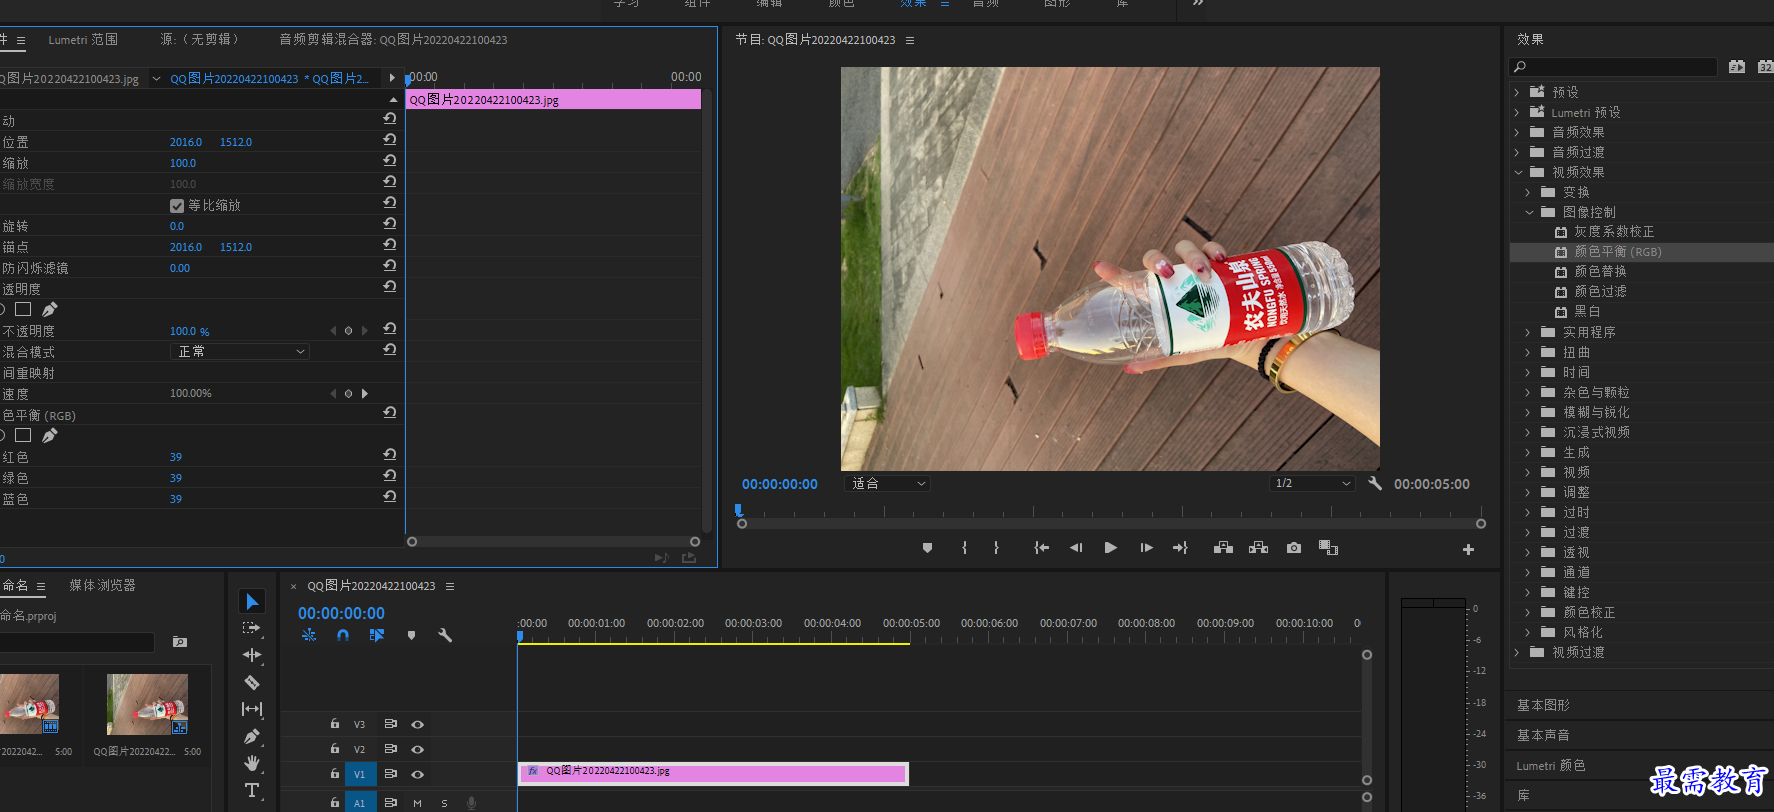This screenshot has height=812, width=1774.
Task: Click Mark In bracket icon
Action: point(964,548)
